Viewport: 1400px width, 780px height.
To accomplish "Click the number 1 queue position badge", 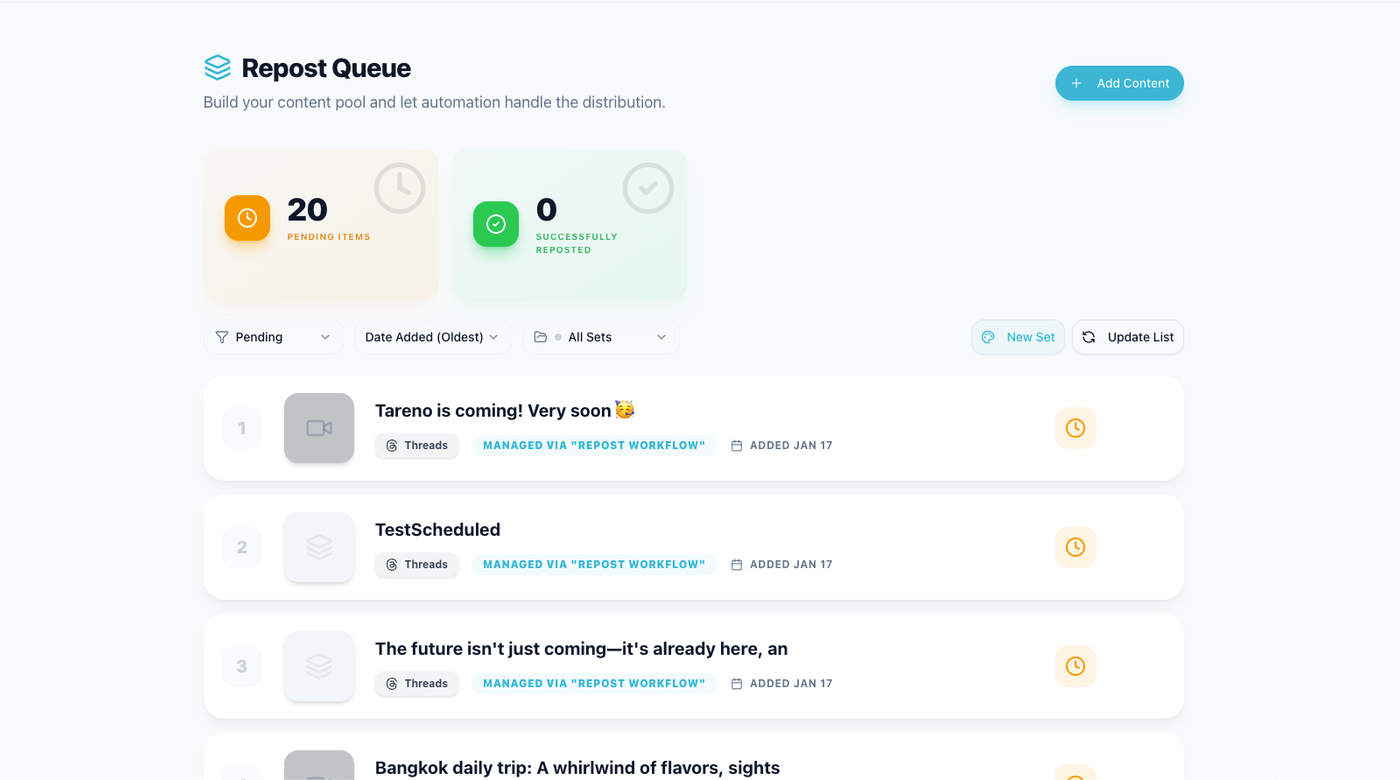I will (242, 428).
